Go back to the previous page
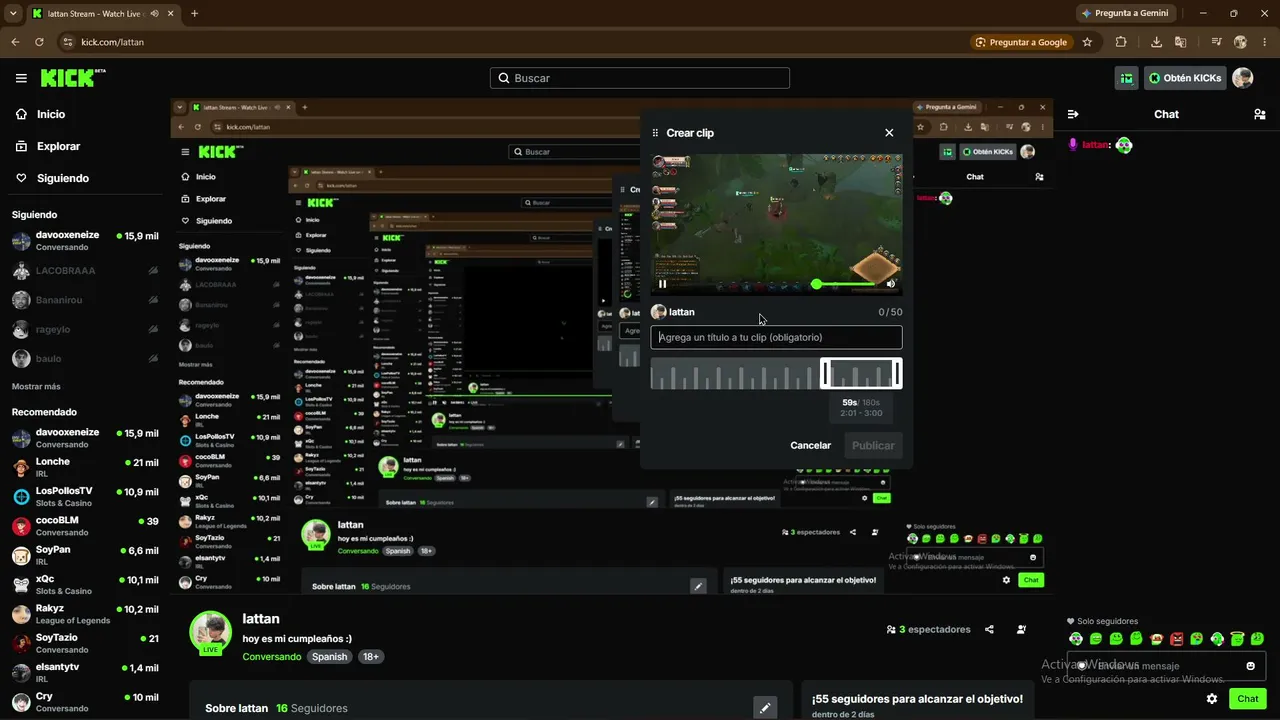The height and width of the screenshot is (720, 1280). click(x=15, y=42)
